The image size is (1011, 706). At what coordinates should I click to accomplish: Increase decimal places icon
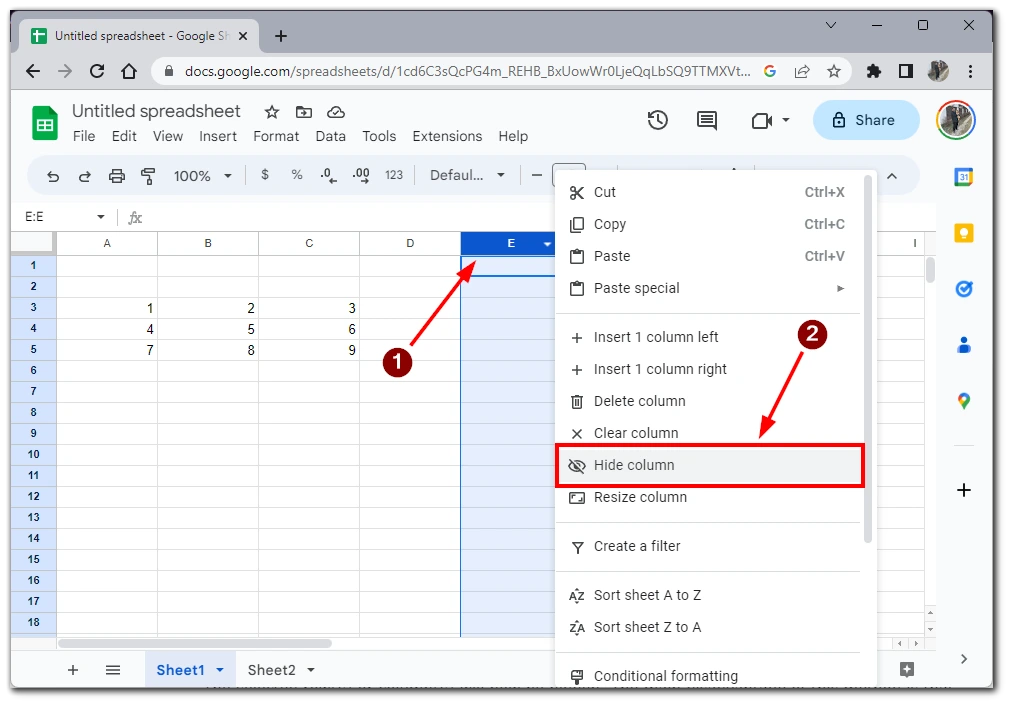(361, 175)
